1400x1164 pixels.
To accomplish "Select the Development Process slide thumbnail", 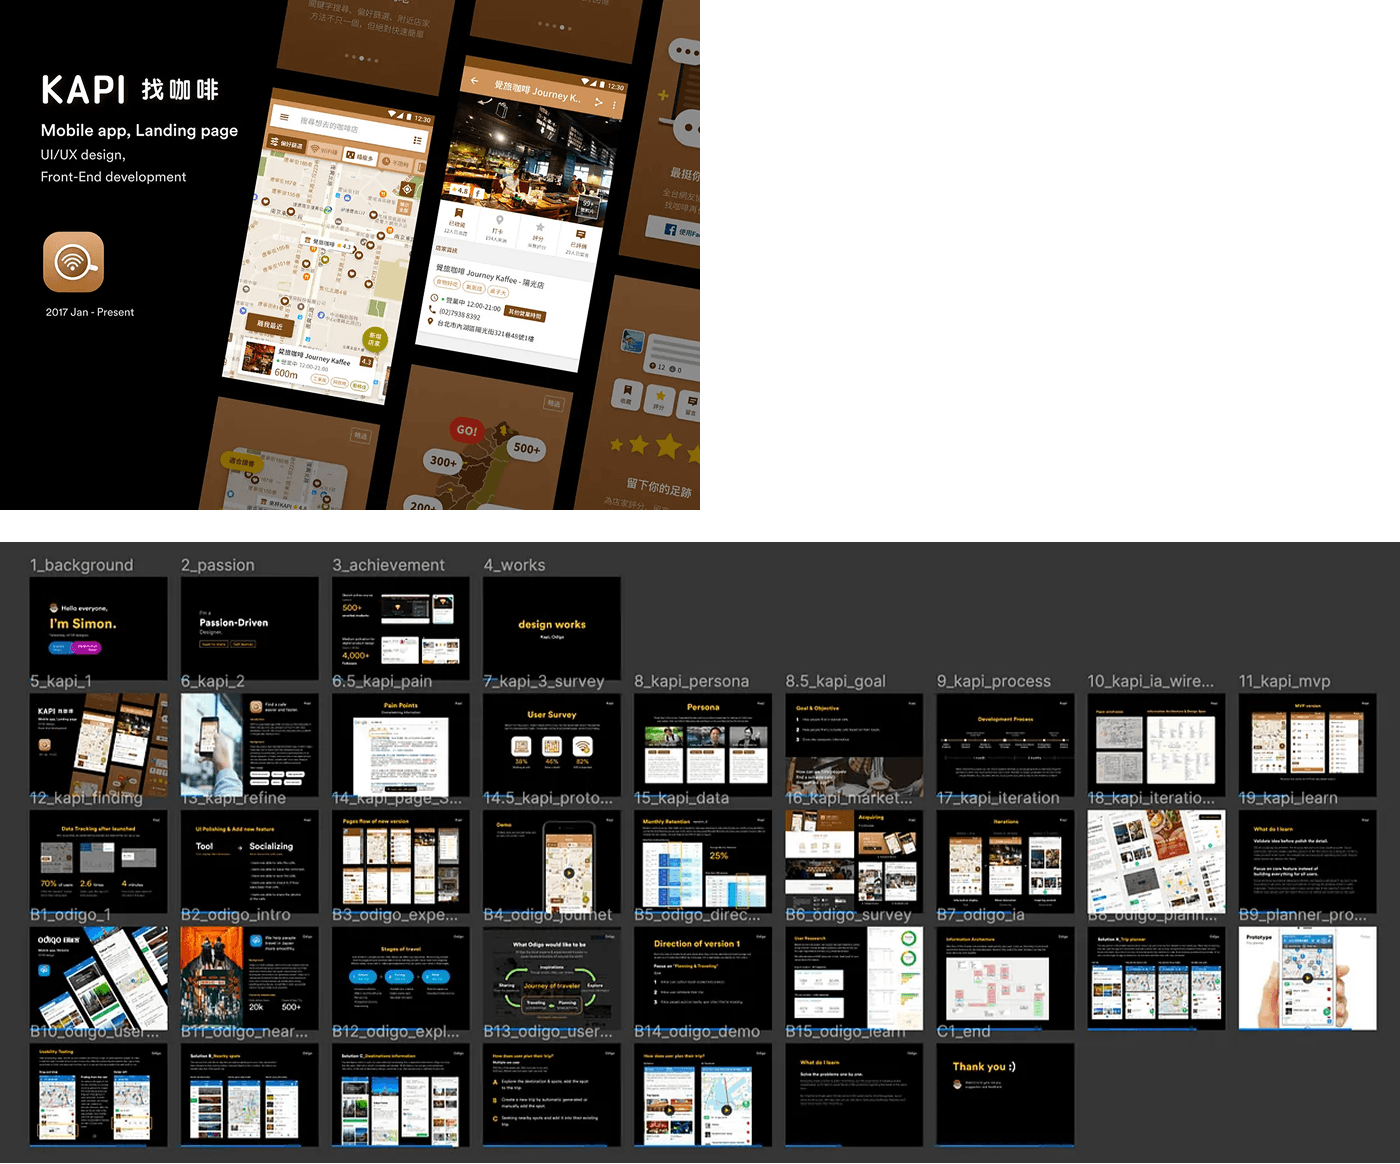I will [1005, 745].
